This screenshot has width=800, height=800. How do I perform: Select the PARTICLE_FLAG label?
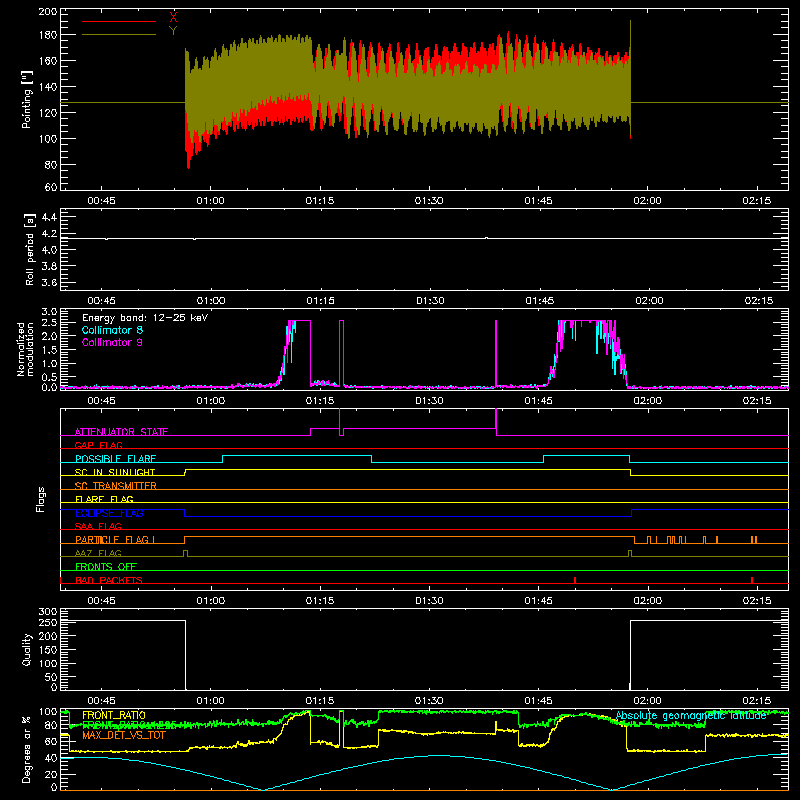pos(115,539)
